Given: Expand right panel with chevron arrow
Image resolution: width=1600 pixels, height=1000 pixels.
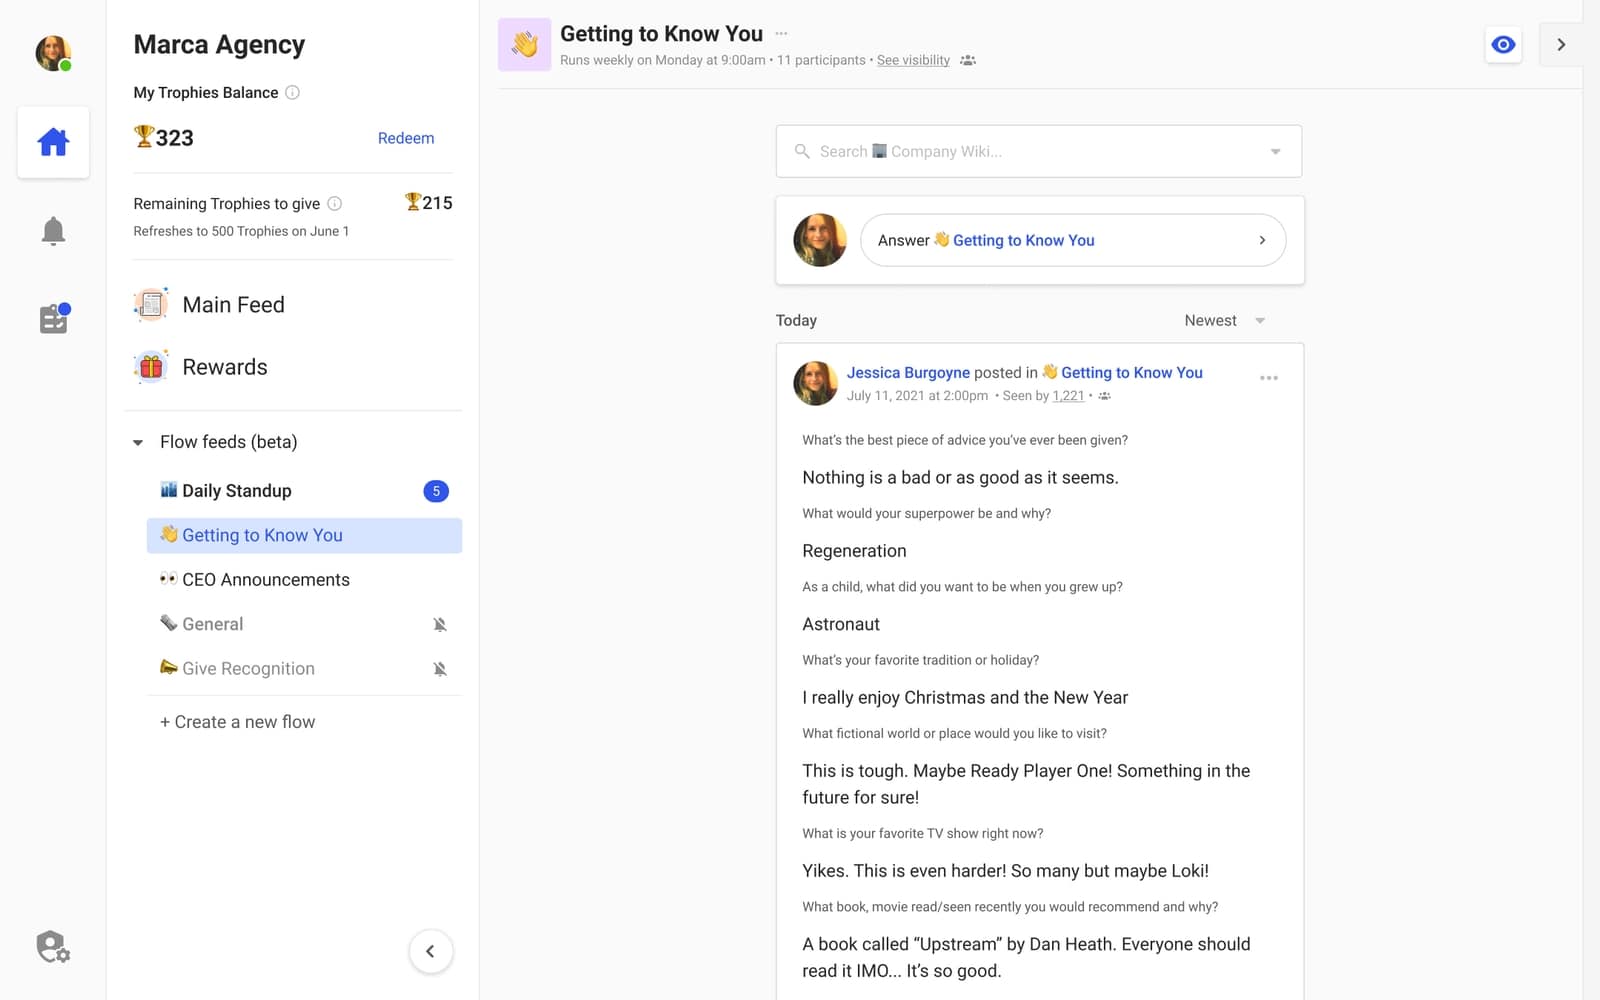Looking at the screenshot, I should [x=1560, y=44].
